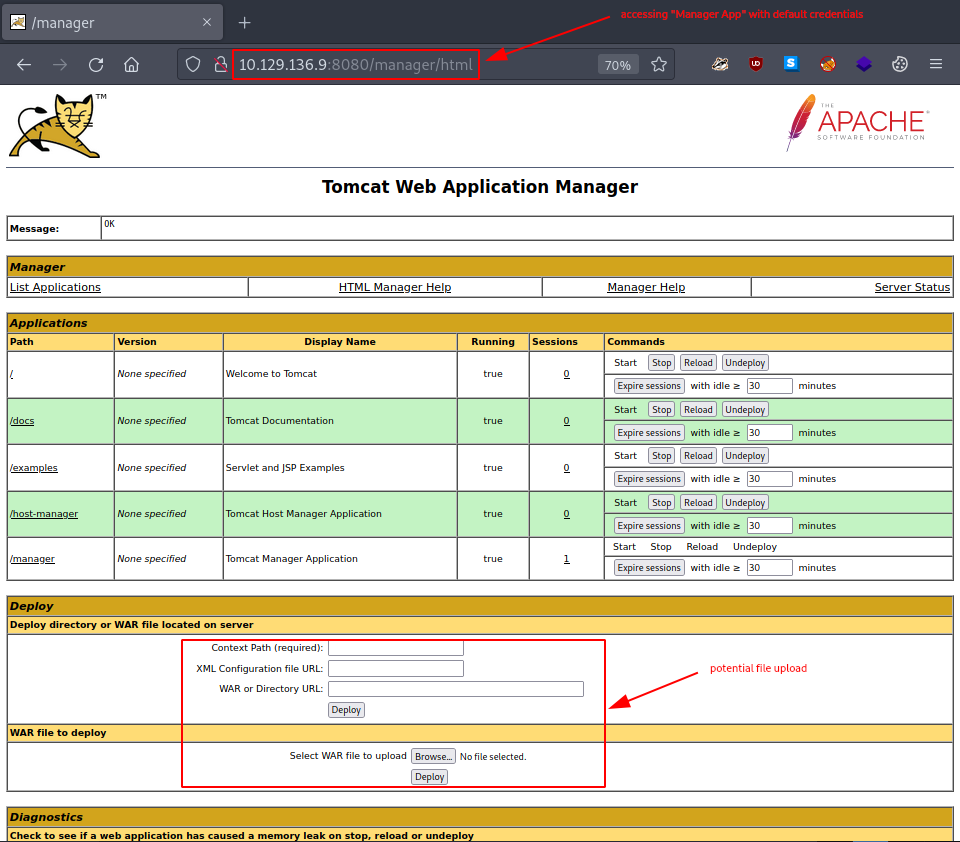
Task: Stop the /examples application
Action: tap(661, 455)
